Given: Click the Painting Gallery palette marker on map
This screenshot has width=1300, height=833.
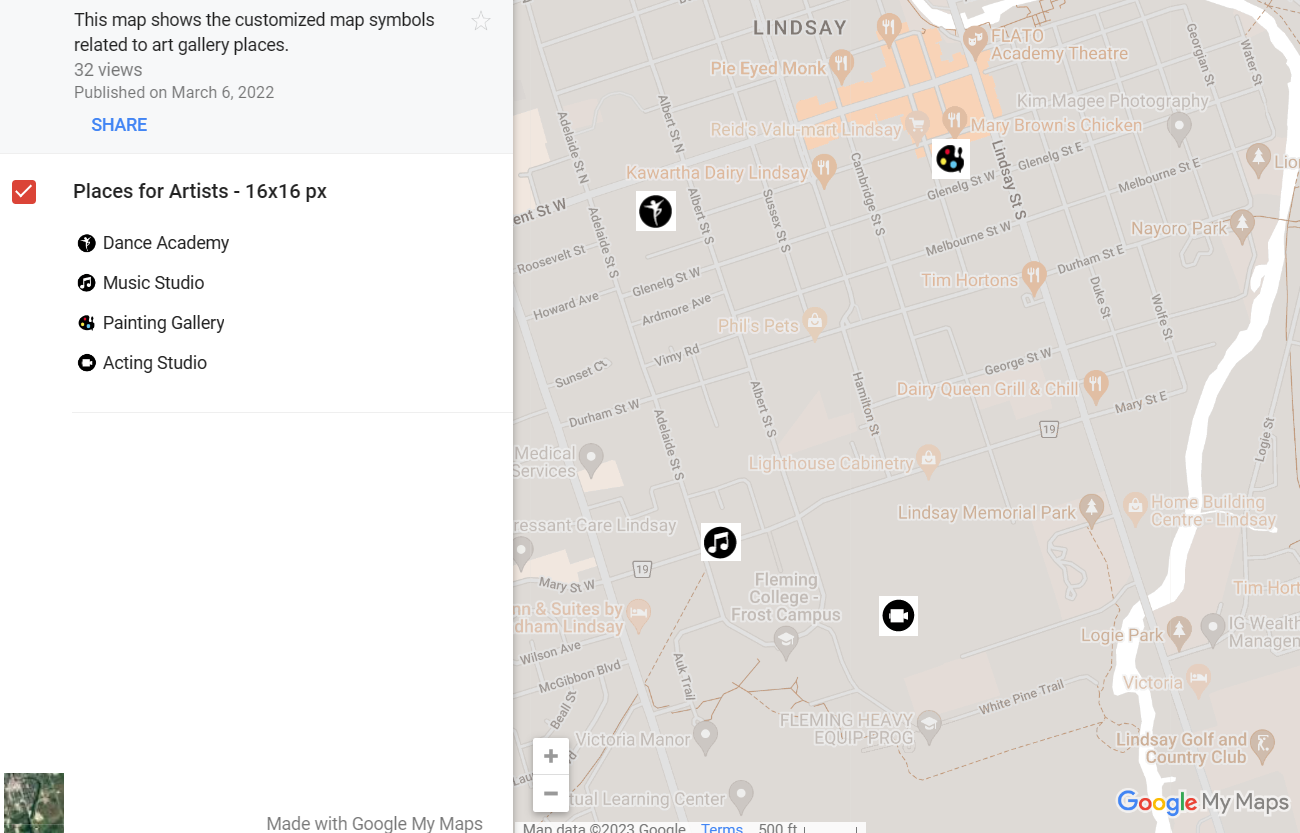Looking at the screenshot, I should click(950, 158).
